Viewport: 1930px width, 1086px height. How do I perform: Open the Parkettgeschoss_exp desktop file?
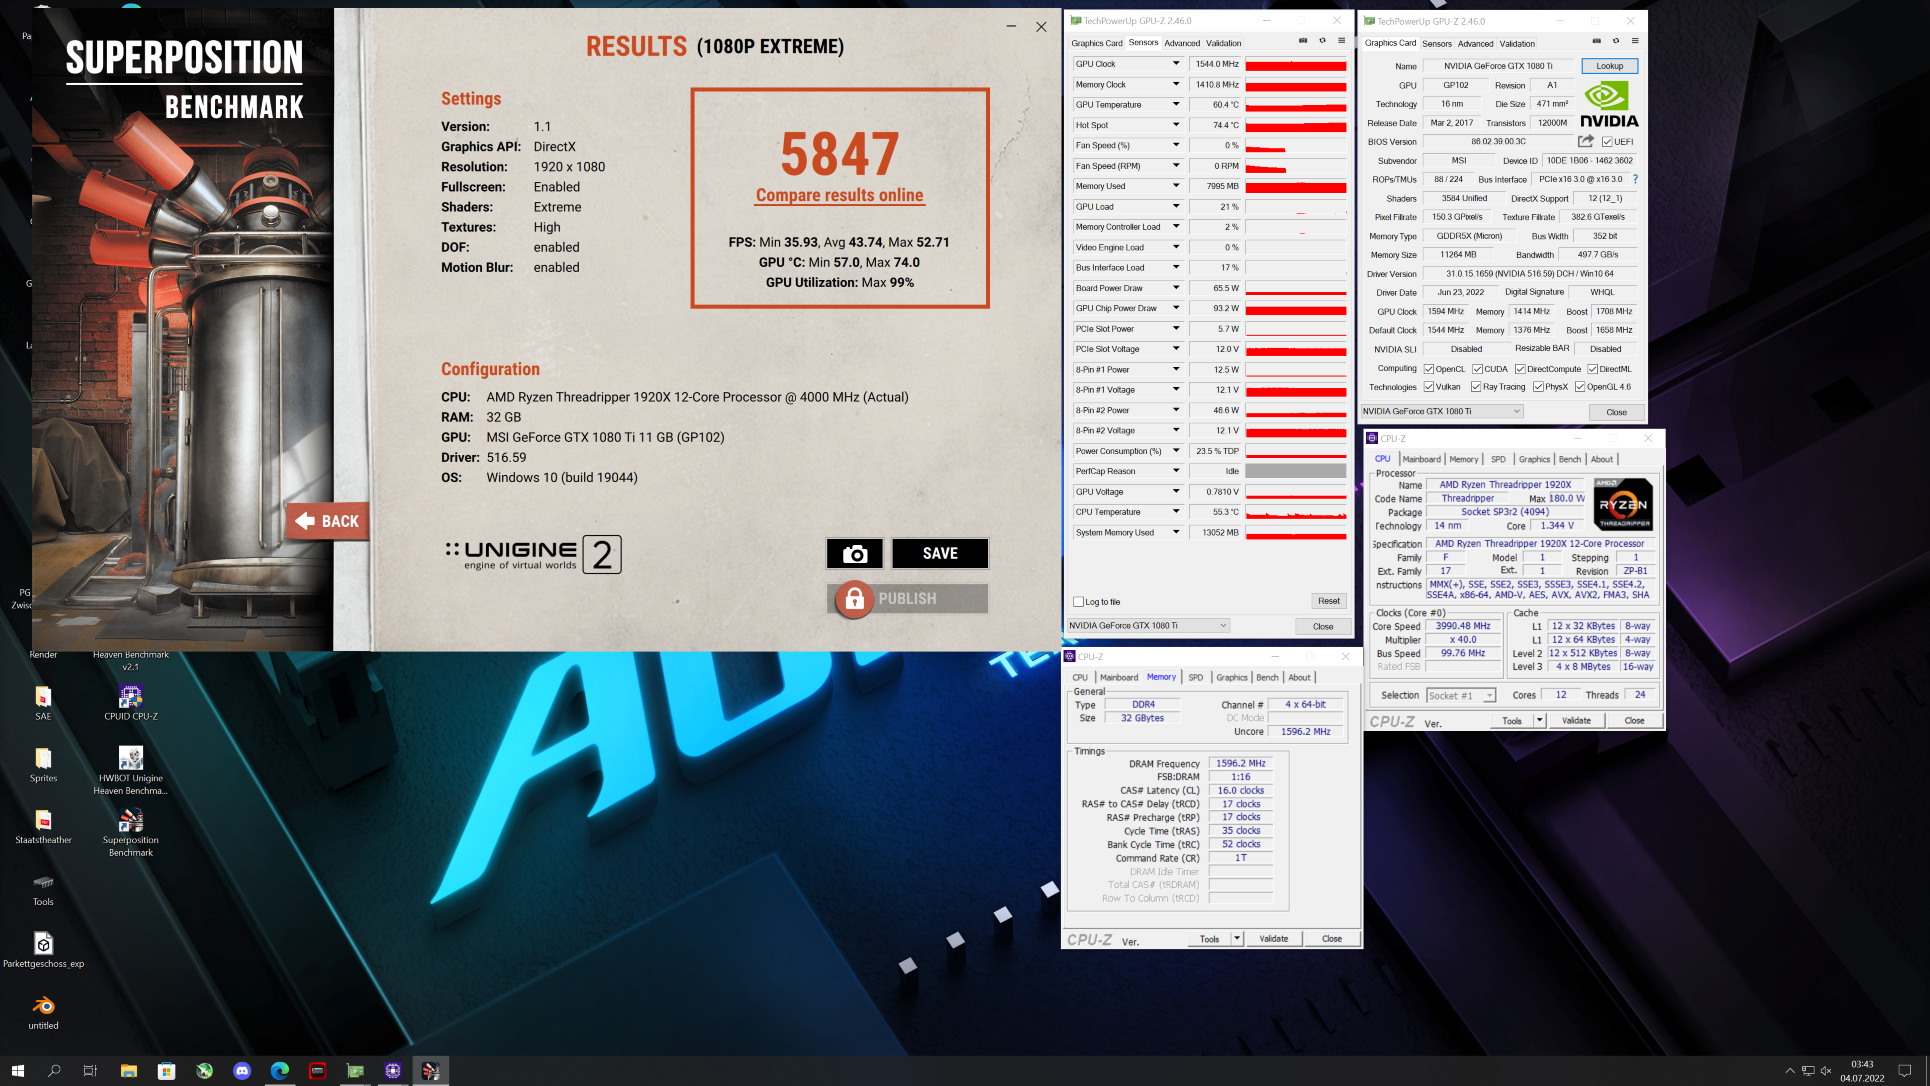pos(43,950)
